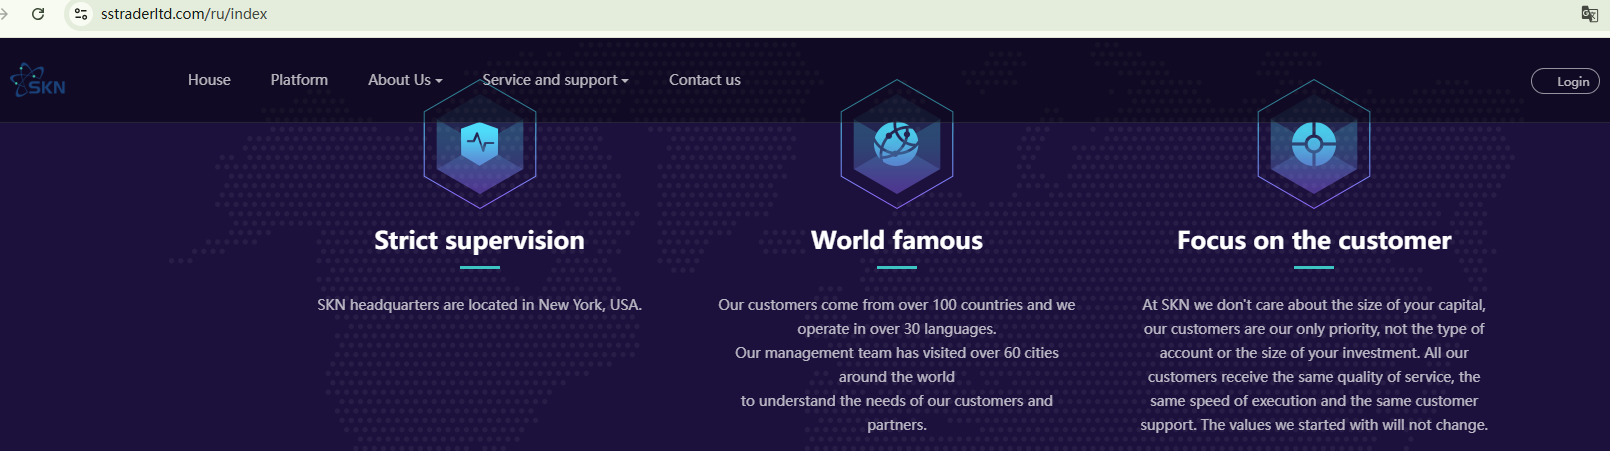Click the Strict supervision heading
1610x451 pixels.
tap(479, 240)
